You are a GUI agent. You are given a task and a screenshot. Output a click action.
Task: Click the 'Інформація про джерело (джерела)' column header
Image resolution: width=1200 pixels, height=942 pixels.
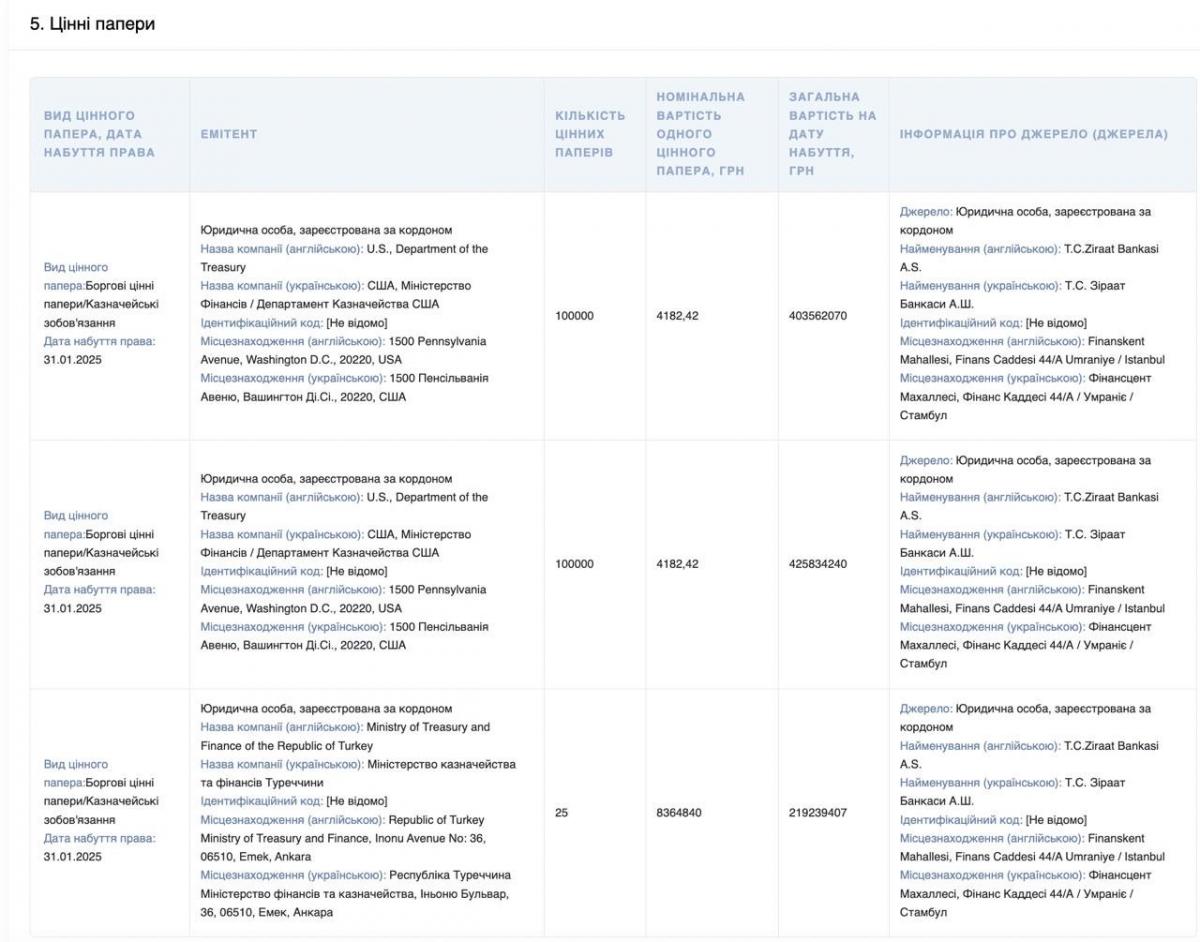pyautogui.click(x=1033, y=134)
